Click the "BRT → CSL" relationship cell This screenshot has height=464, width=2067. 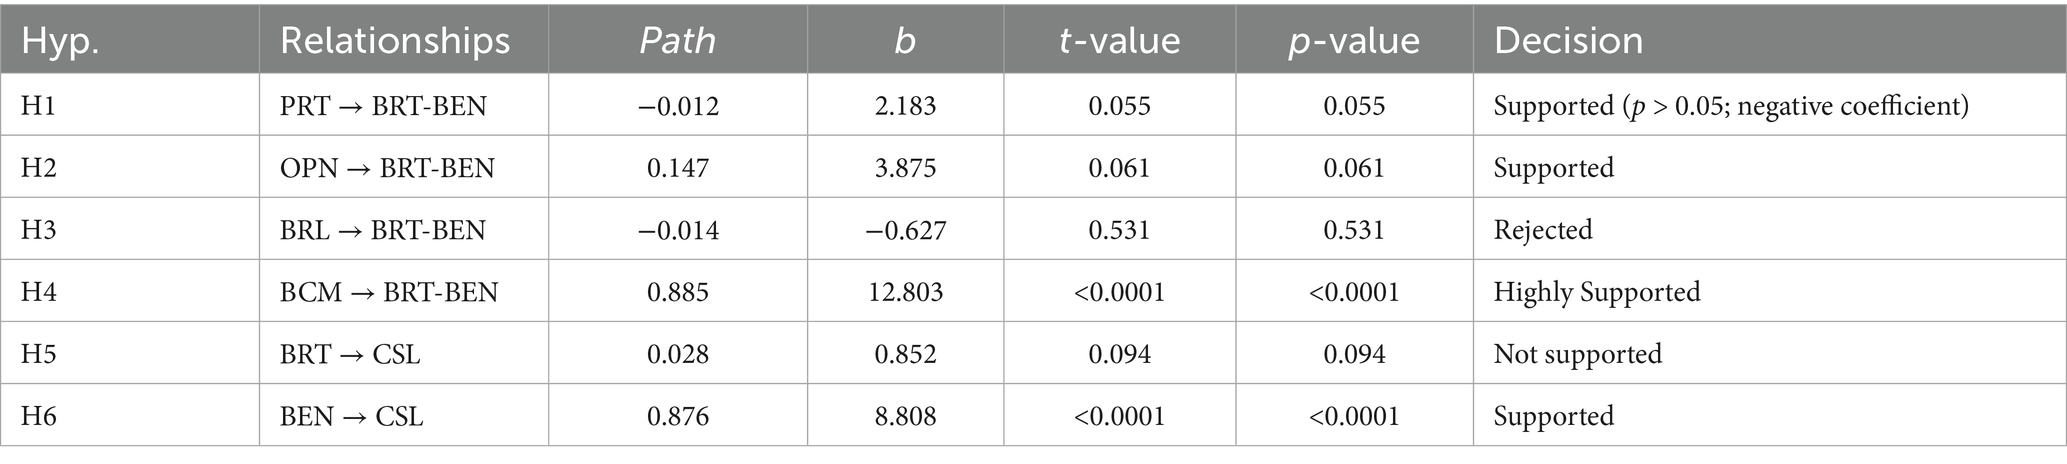(350, 354)
